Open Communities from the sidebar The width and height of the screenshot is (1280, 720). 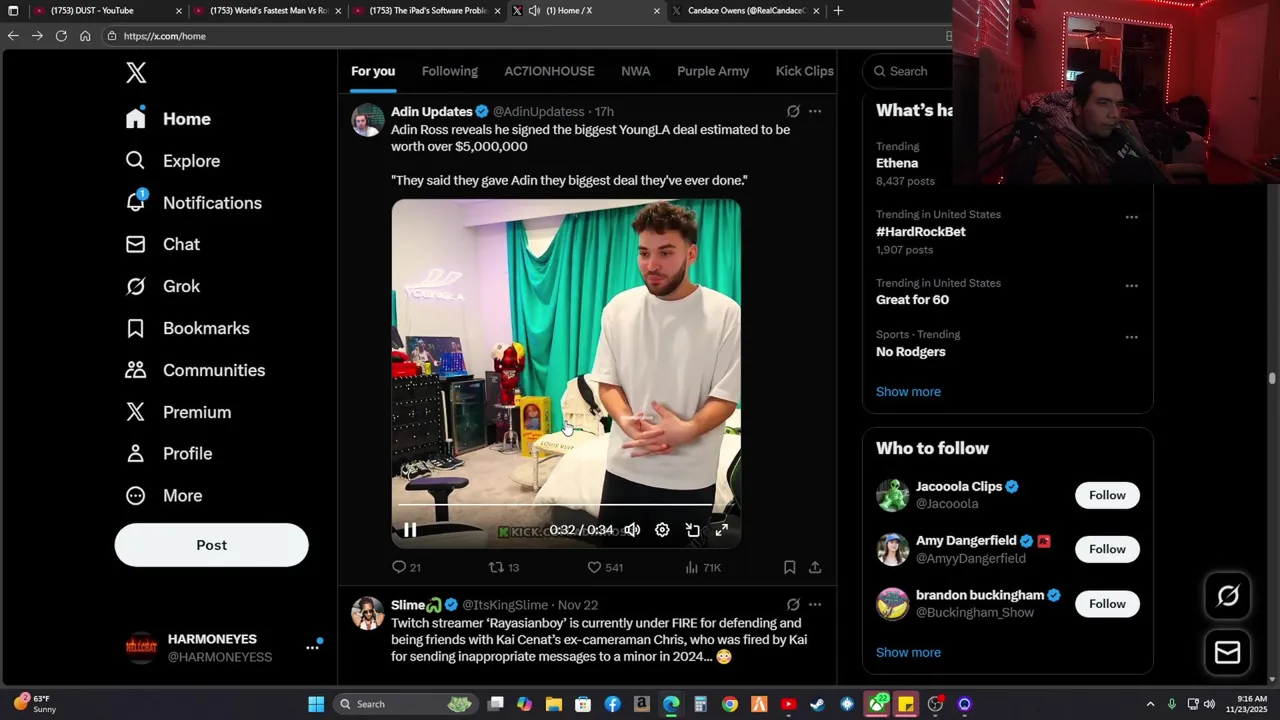[x=195, y=370]
